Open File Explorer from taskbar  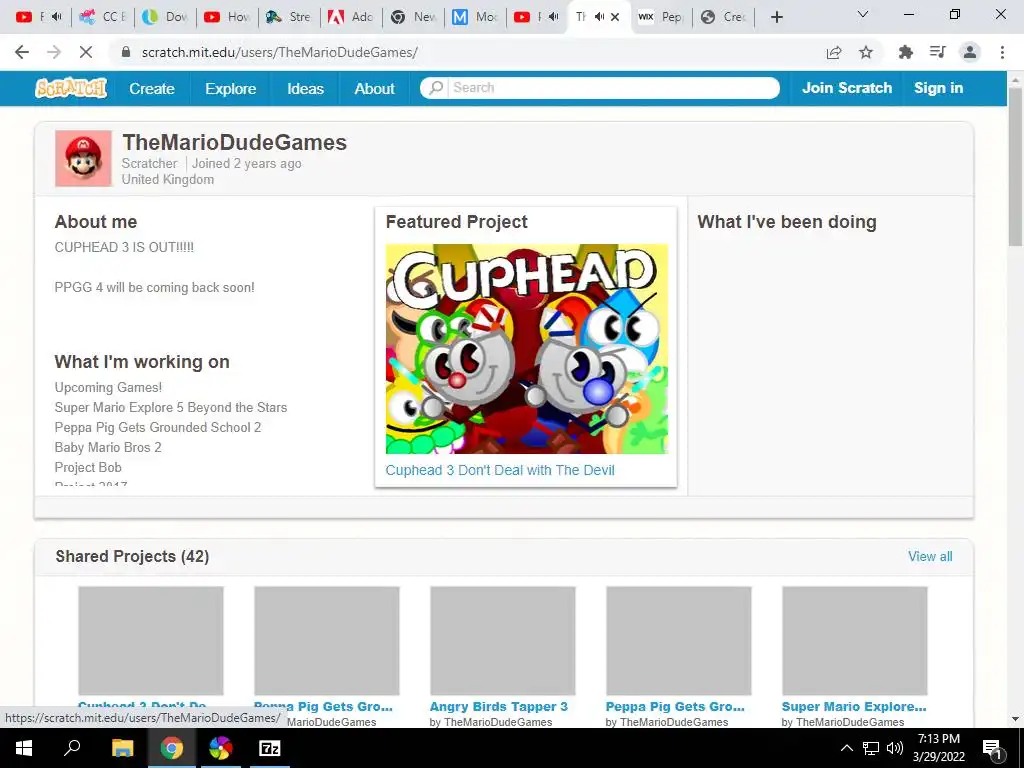(122, 748)
